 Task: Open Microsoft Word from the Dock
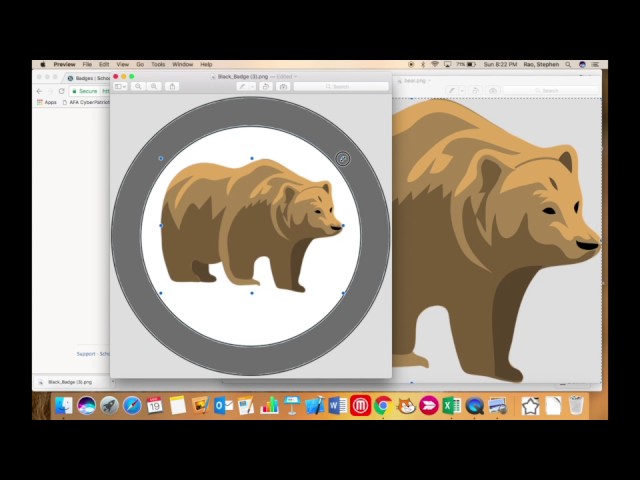tap(338, 406)
